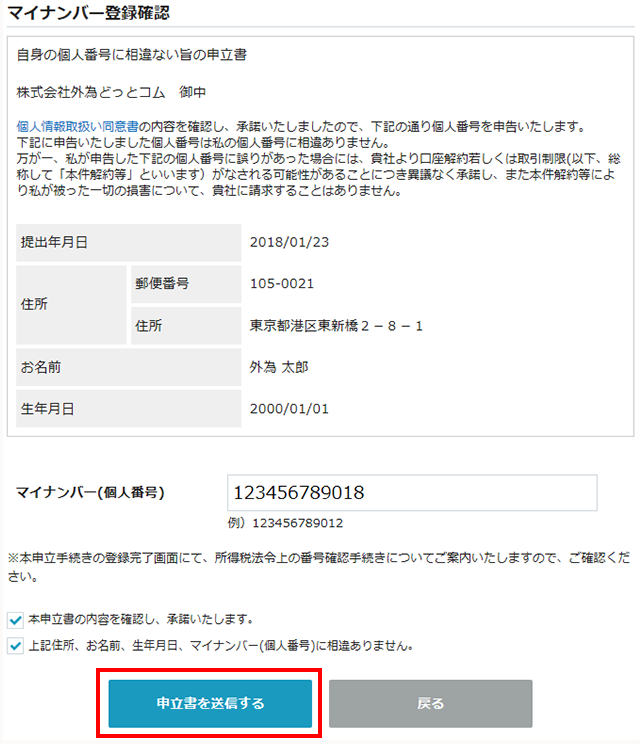Click the お名前 label cell

click(x=129, y=367)
